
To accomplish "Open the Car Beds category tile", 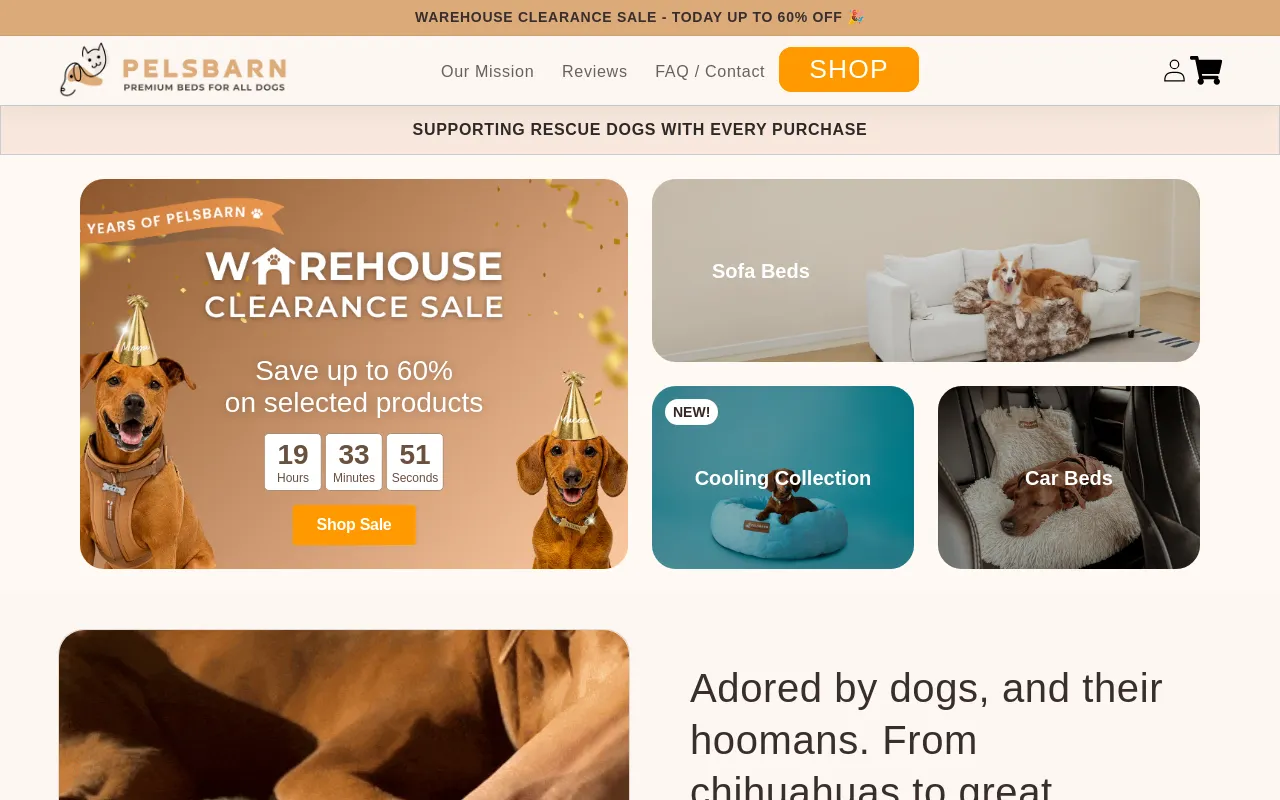I will [1069, 478].
